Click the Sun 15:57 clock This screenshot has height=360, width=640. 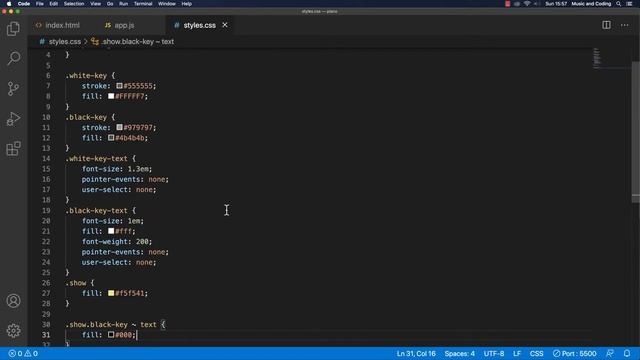(x=556, y=4)
